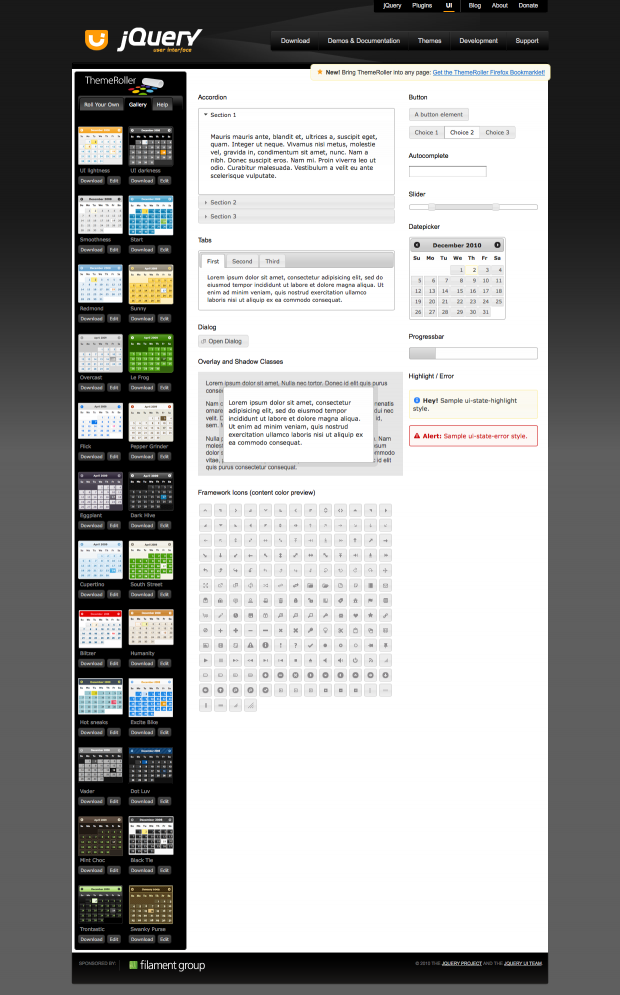Edit the Le Frog theme
Screen dimensions: 620x995
point(164,388)
